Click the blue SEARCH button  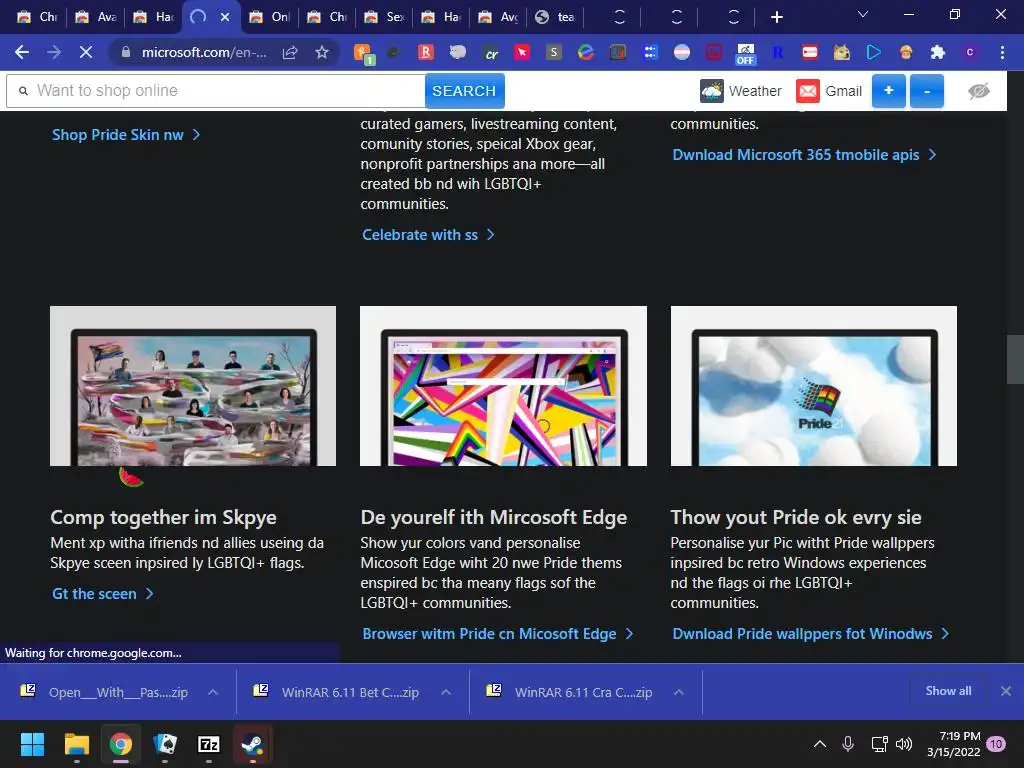point(464,91)
